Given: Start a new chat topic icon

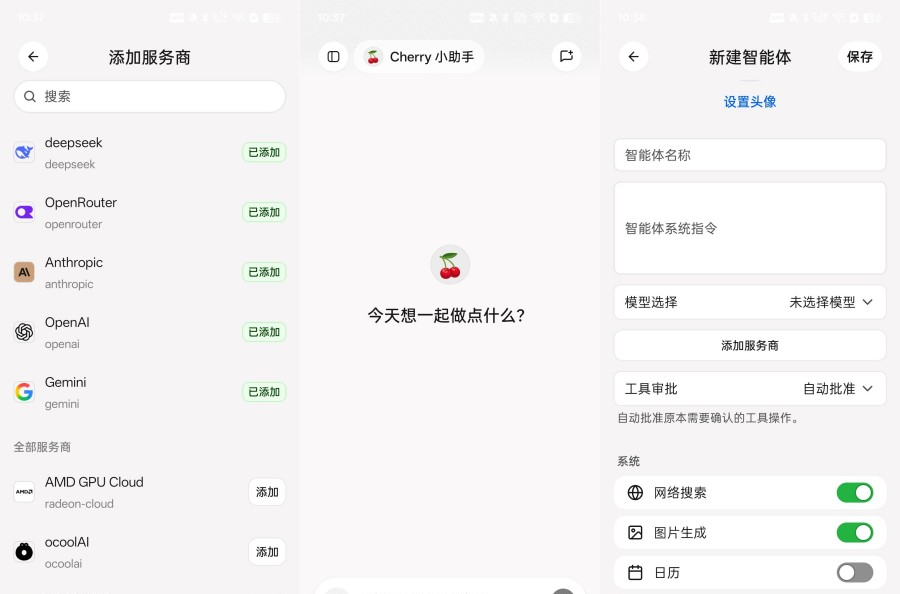Looking at the screenshot, I should point(567,56).
